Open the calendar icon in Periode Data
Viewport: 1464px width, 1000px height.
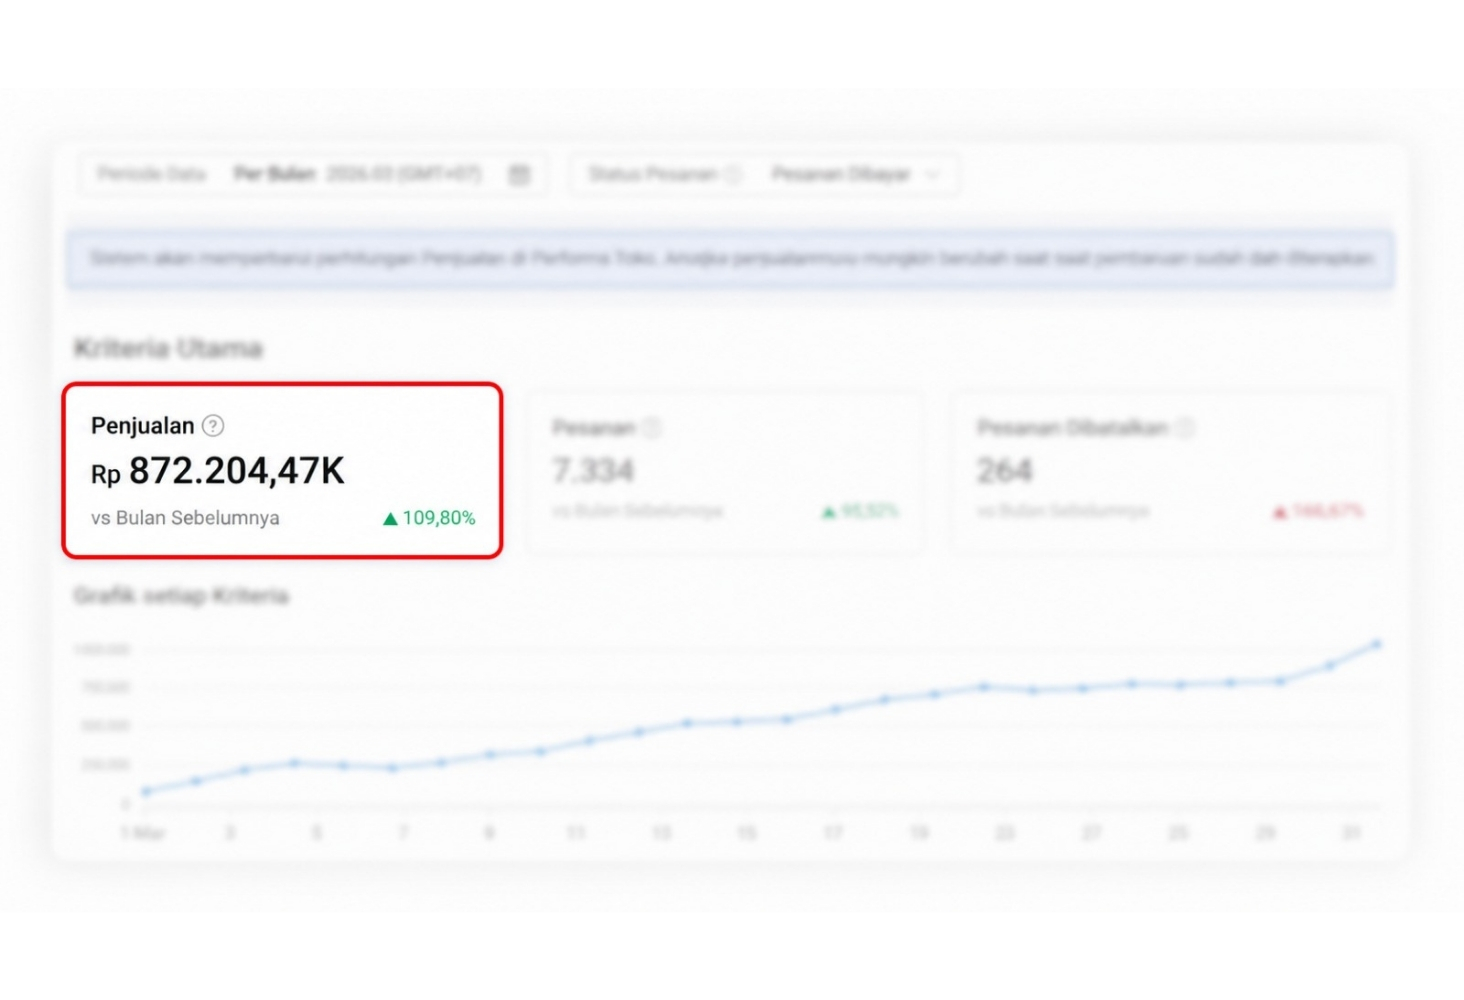click(x=519, y=175)
